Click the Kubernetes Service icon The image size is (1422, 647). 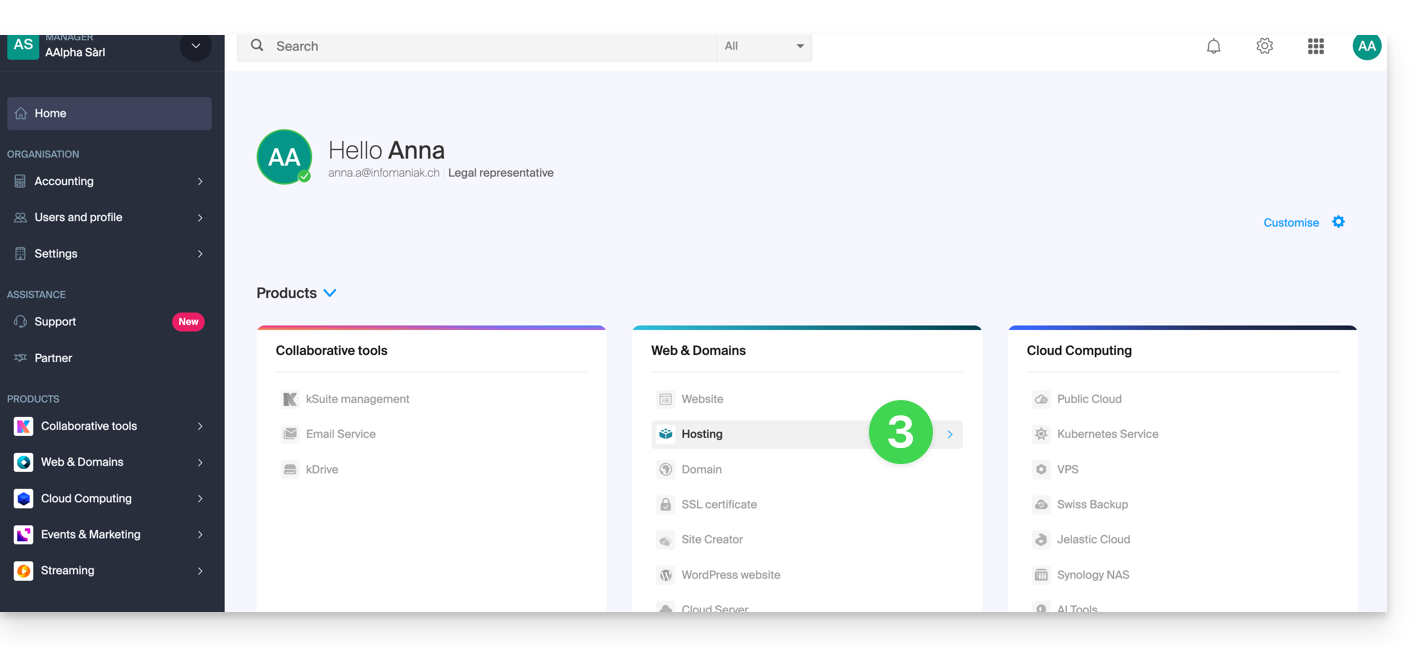1041,434
